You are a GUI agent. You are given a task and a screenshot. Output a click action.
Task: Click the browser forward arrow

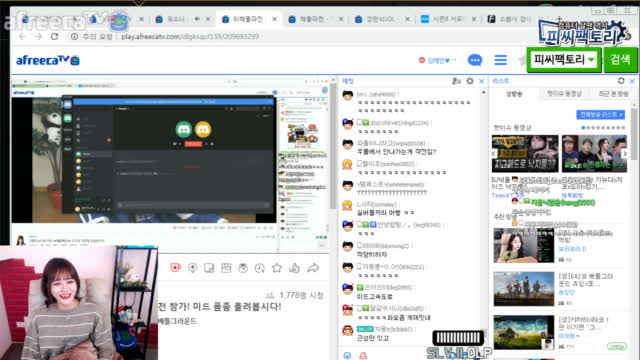[x=38, y=37]
